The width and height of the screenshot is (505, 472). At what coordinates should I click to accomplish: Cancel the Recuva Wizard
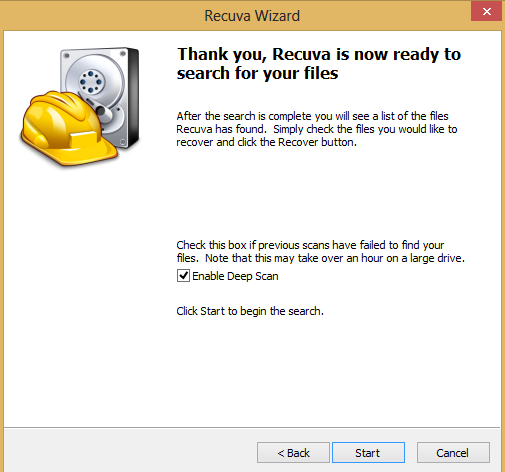(453, 452)
